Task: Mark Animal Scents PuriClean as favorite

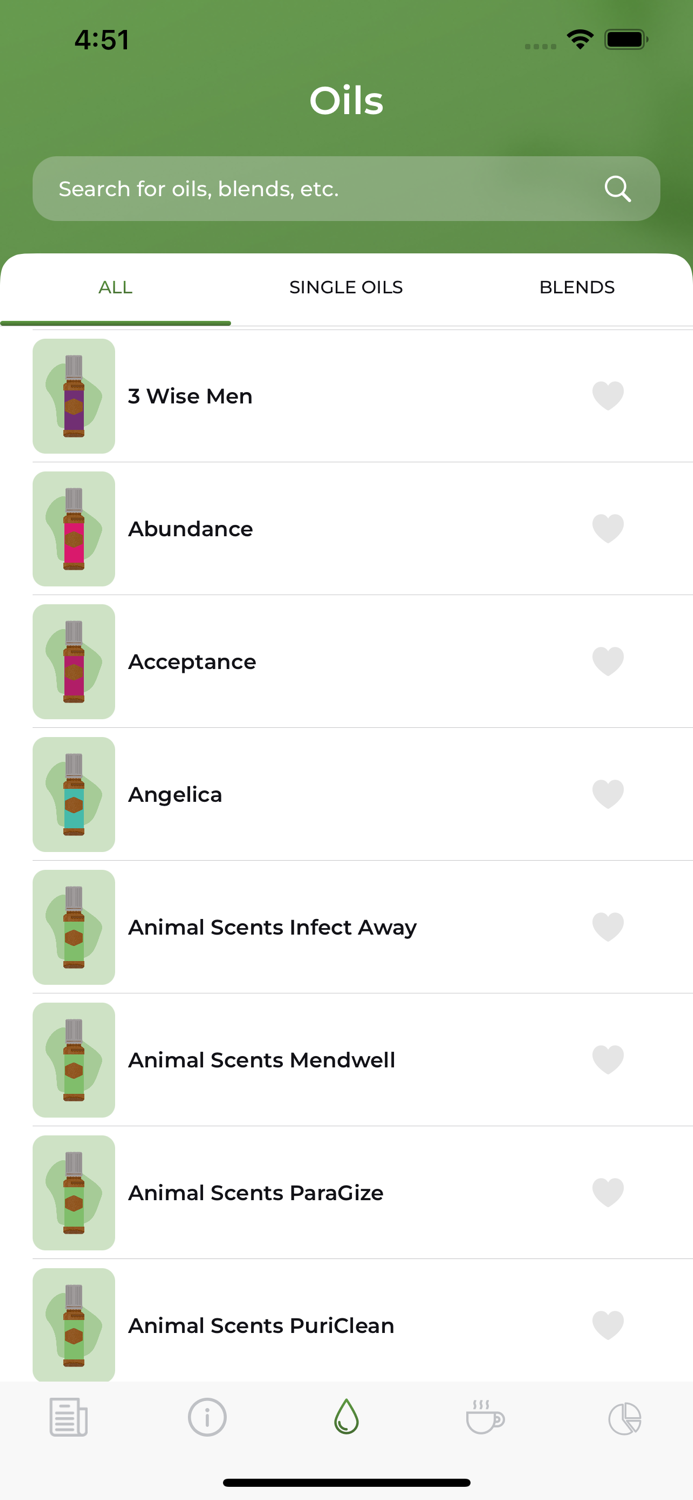Action: coord(608,1325)
